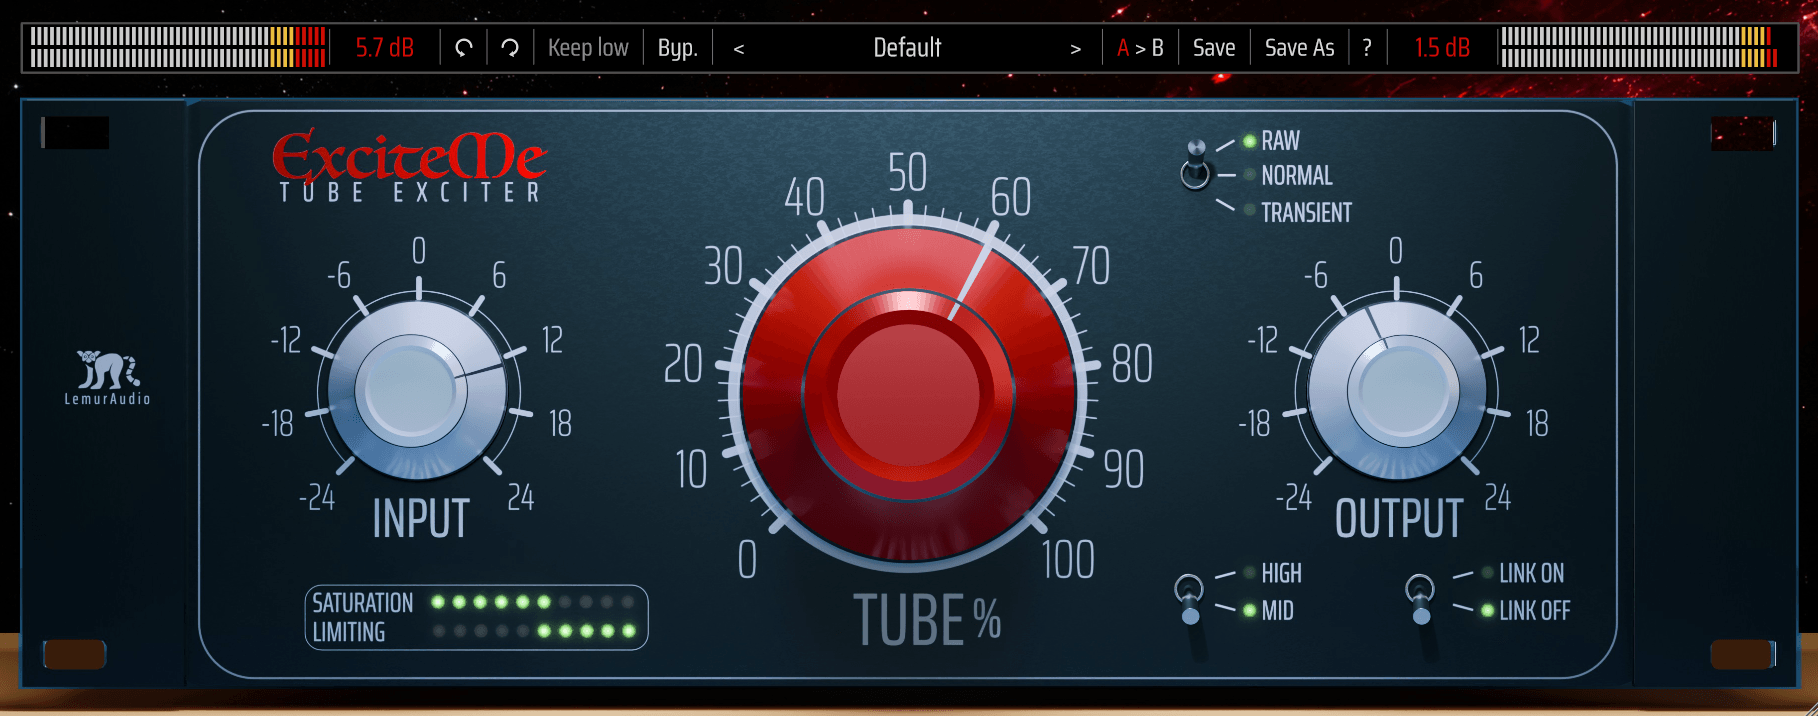Click the output level meter
The width and height of the screenshot is (1818, 716).
click(x=1638, y=47)
